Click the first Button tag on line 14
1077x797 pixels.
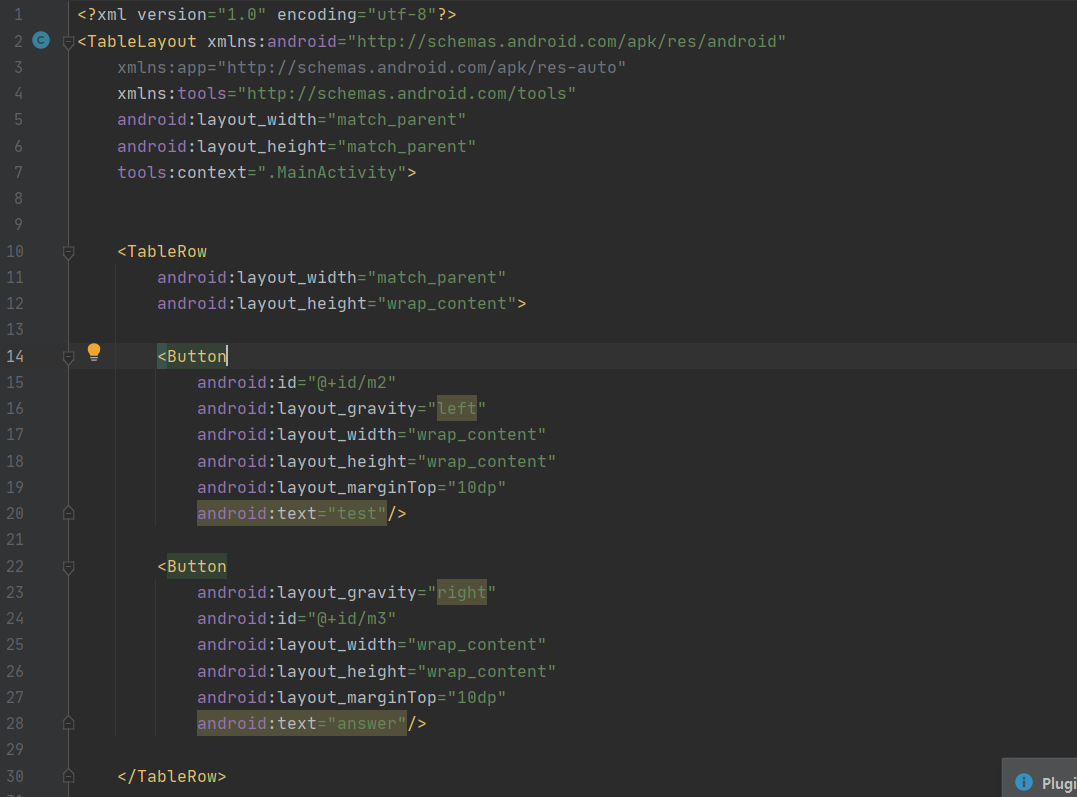(x=192, y=357)
